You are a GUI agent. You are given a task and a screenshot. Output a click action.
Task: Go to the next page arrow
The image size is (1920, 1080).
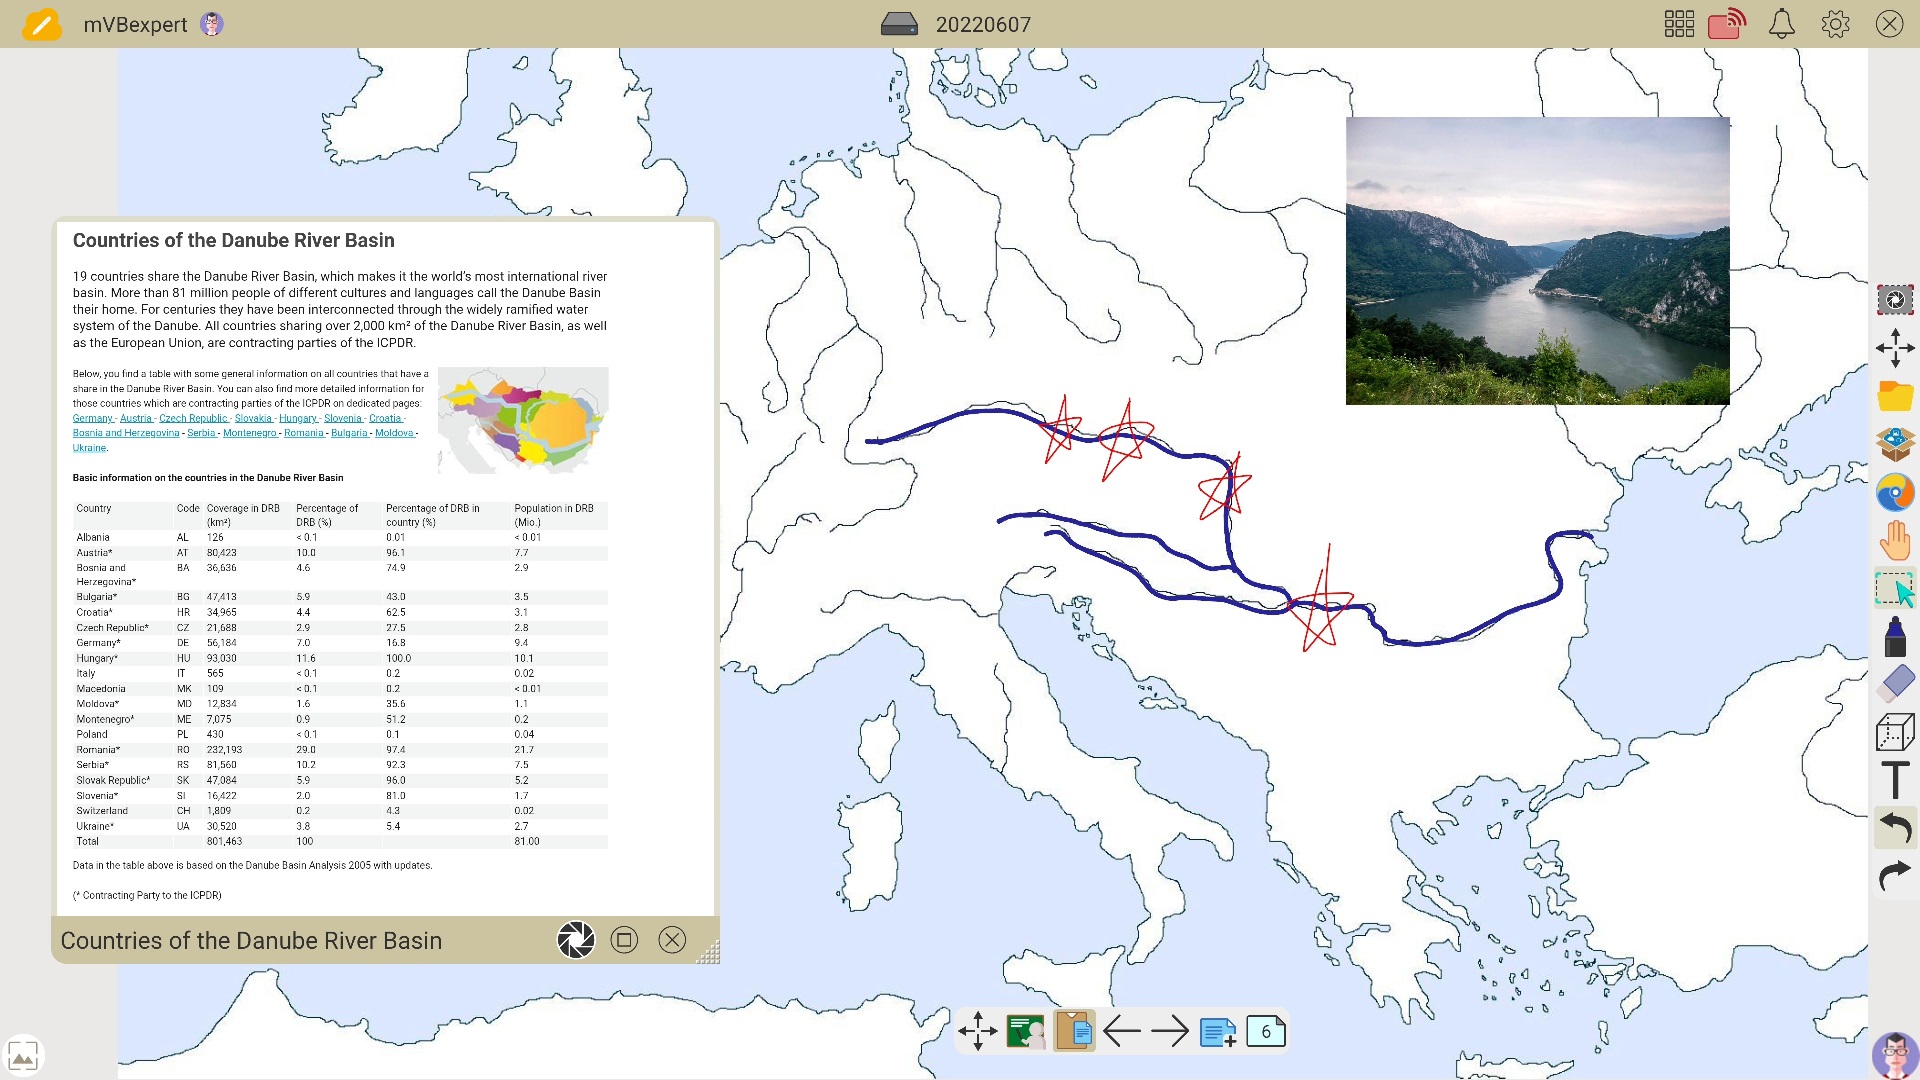[1170, 1031]
